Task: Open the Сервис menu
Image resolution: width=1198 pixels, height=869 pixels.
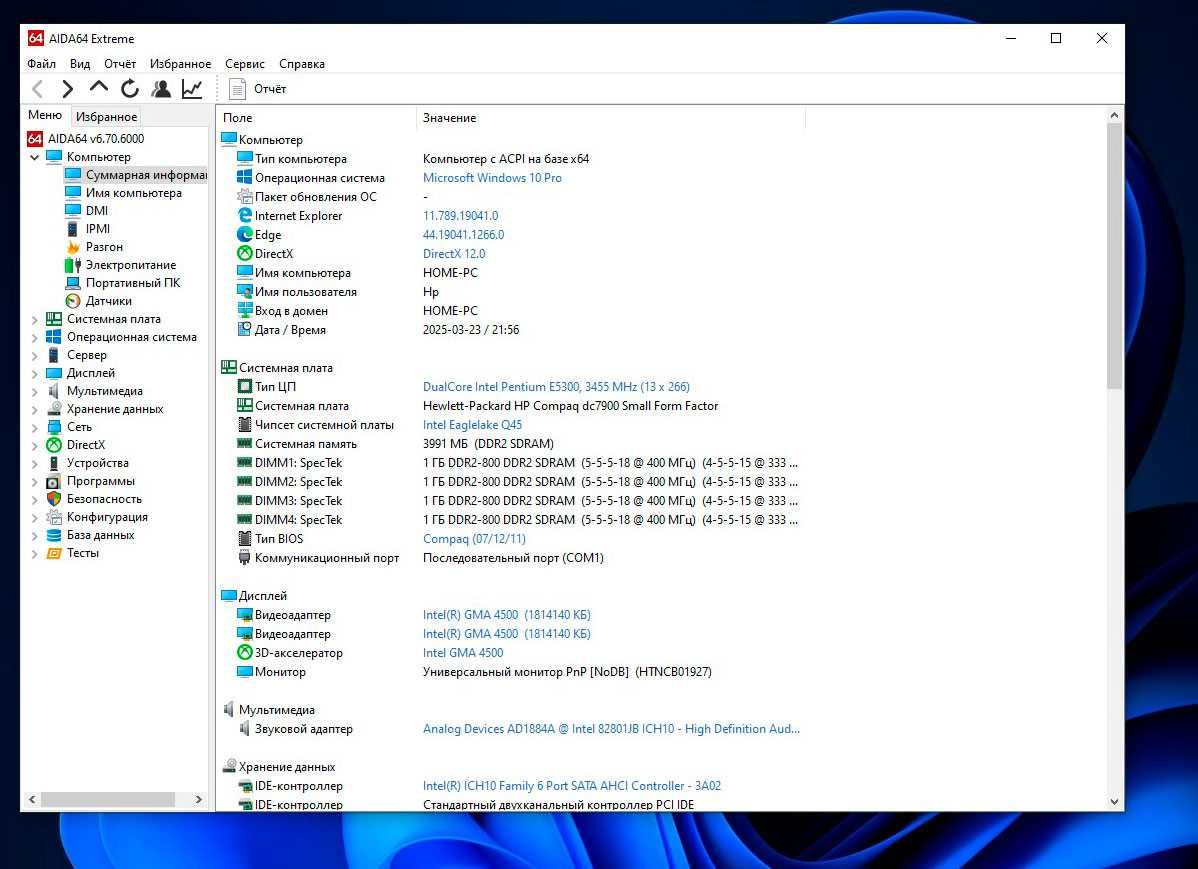Action: [244, 64]
